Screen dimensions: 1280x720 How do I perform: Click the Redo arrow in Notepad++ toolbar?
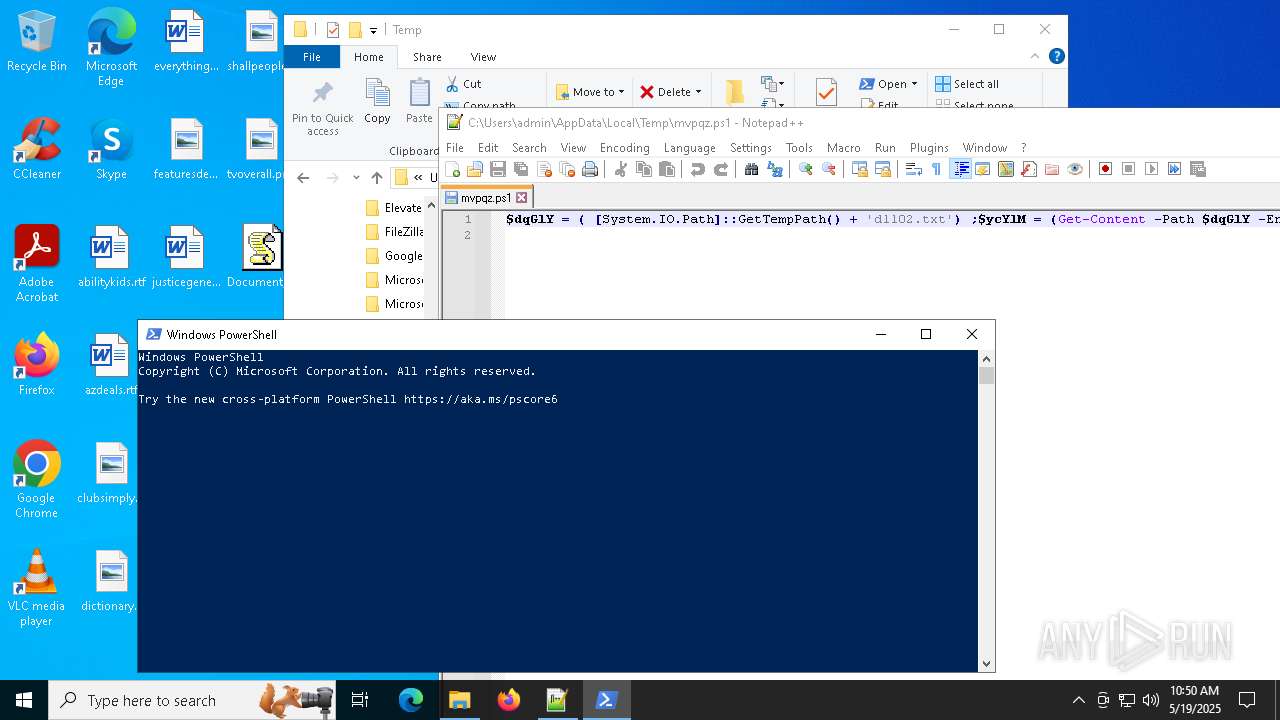click(721, 169)
